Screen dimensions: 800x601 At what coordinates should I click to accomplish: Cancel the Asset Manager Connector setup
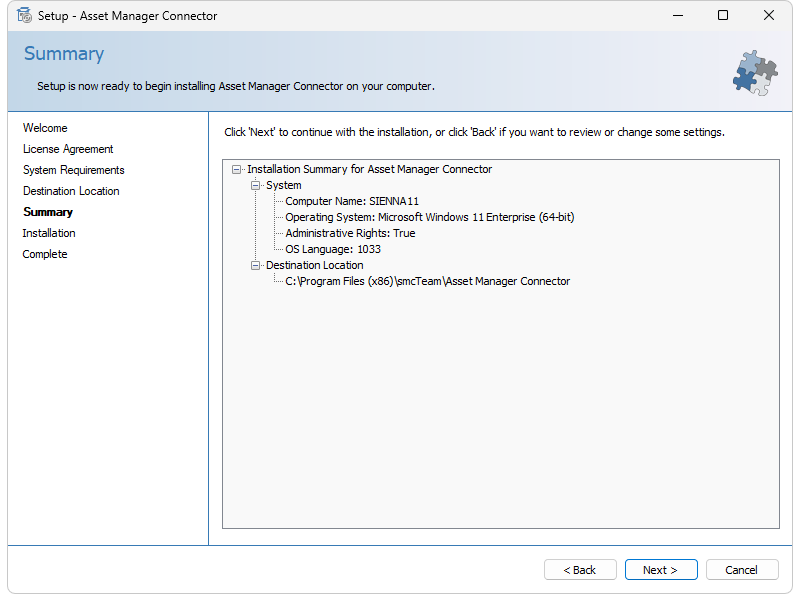[x=742, y=569]
